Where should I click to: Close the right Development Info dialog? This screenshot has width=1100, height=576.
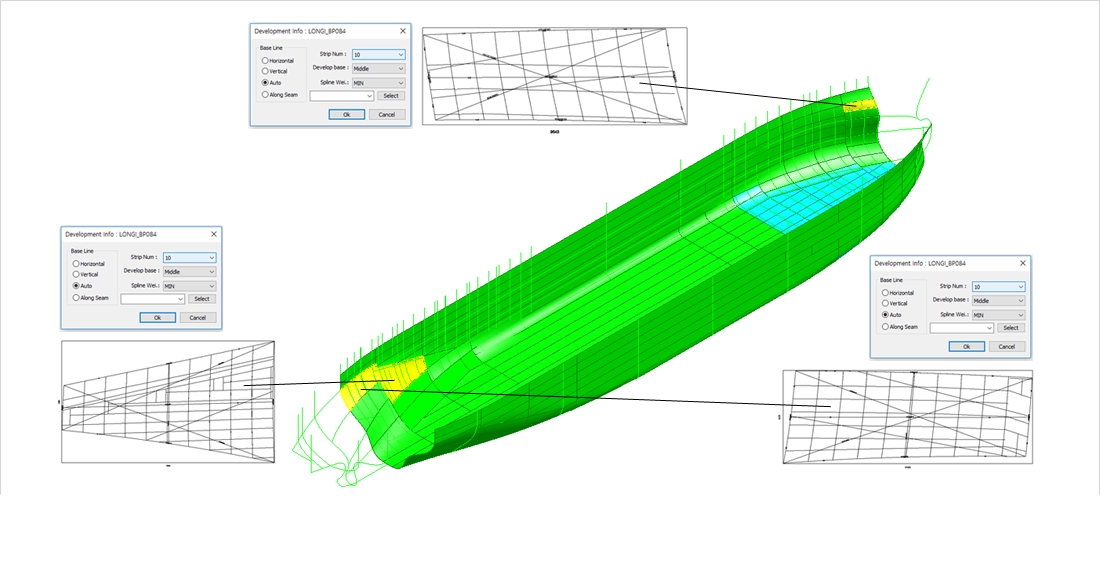1022,264
